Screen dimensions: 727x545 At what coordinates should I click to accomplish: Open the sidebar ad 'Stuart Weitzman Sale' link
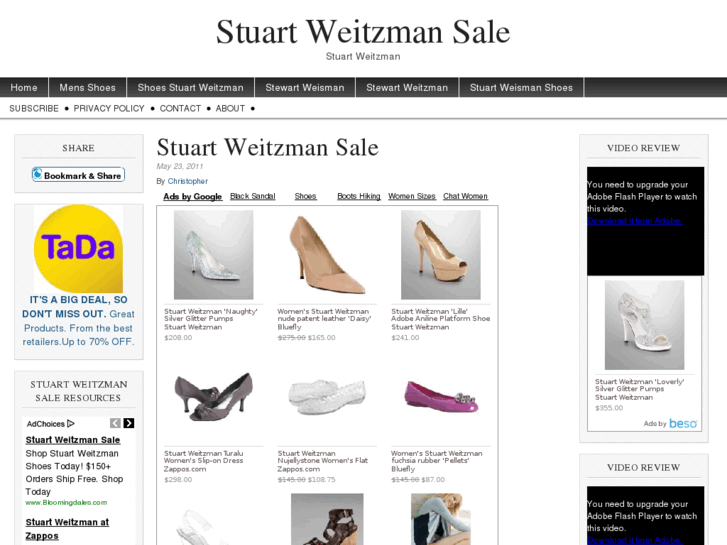73,440
